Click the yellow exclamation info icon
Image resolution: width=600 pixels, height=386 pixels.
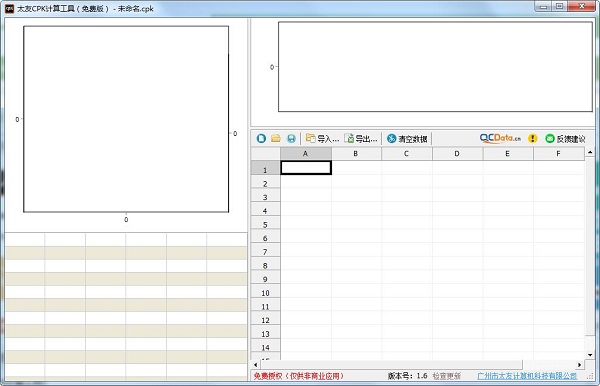(532, 138)
